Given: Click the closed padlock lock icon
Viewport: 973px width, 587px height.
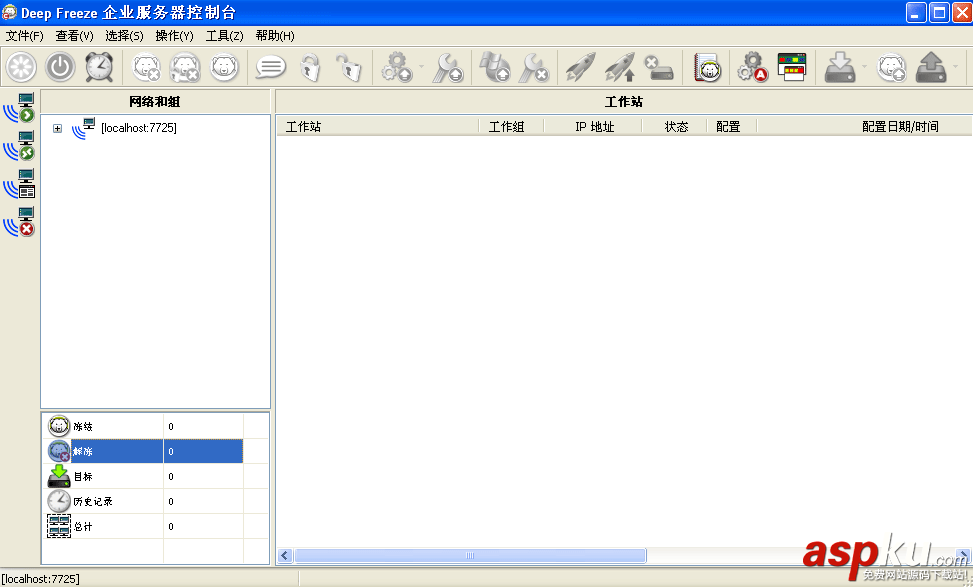Looking at the screenshot, I should pyautogui.click(x=310, y=67).
